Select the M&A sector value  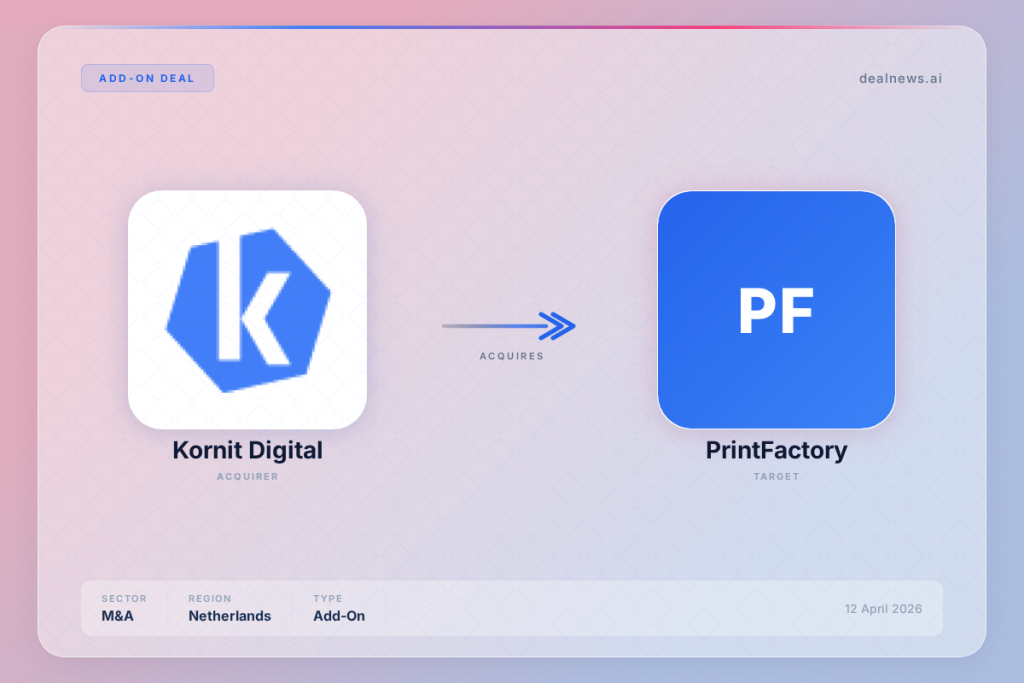[x=117, y=616]
